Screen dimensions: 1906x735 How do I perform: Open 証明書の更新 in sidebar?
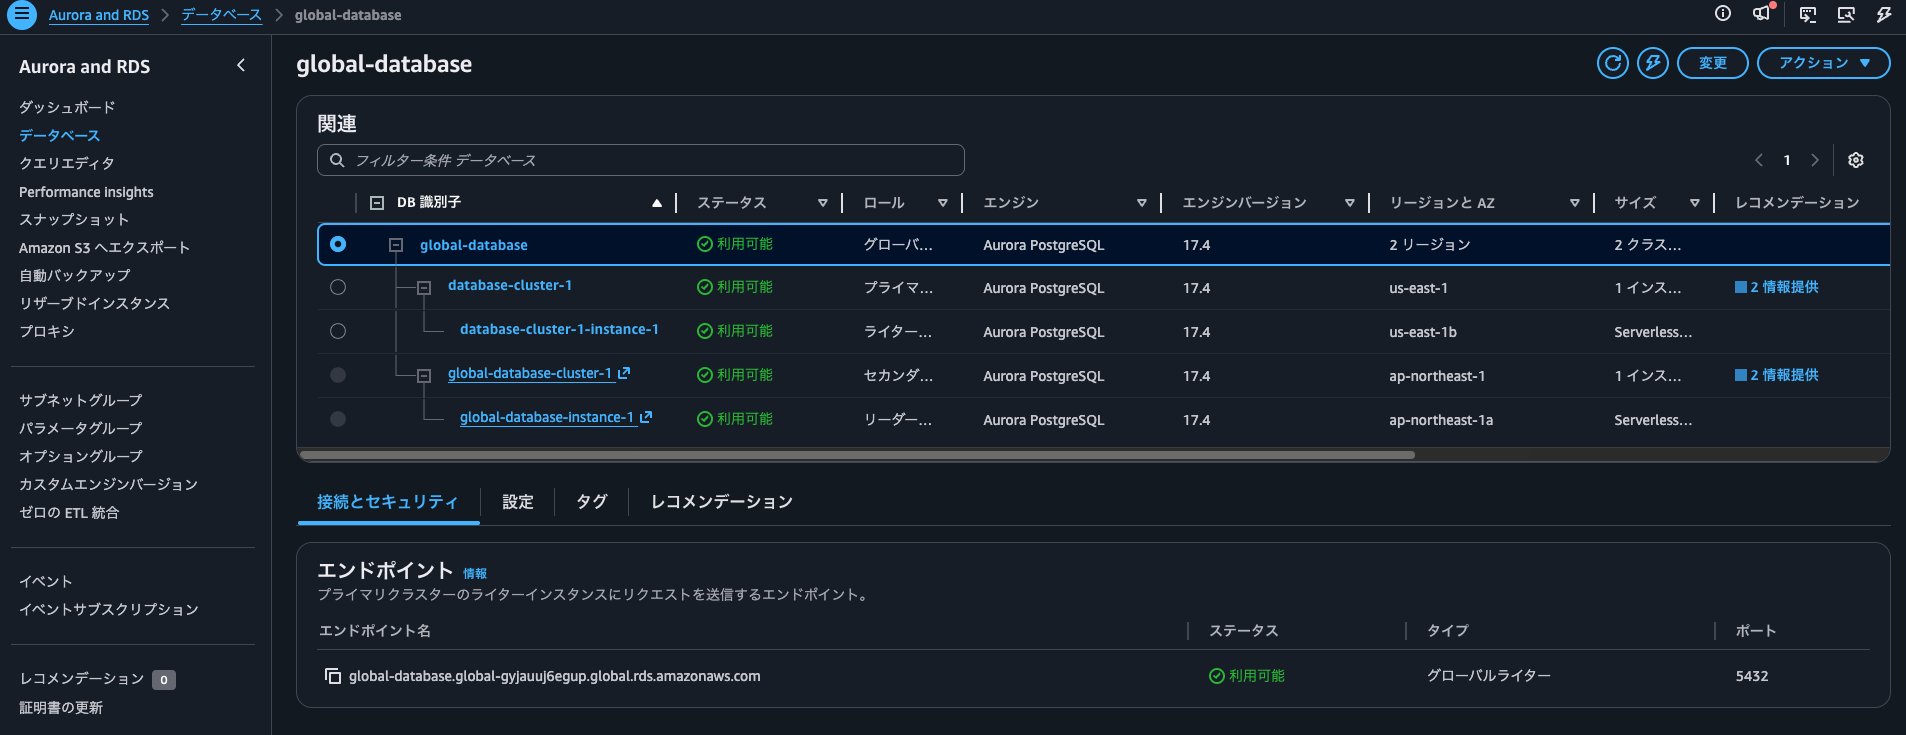pos(61,707)
